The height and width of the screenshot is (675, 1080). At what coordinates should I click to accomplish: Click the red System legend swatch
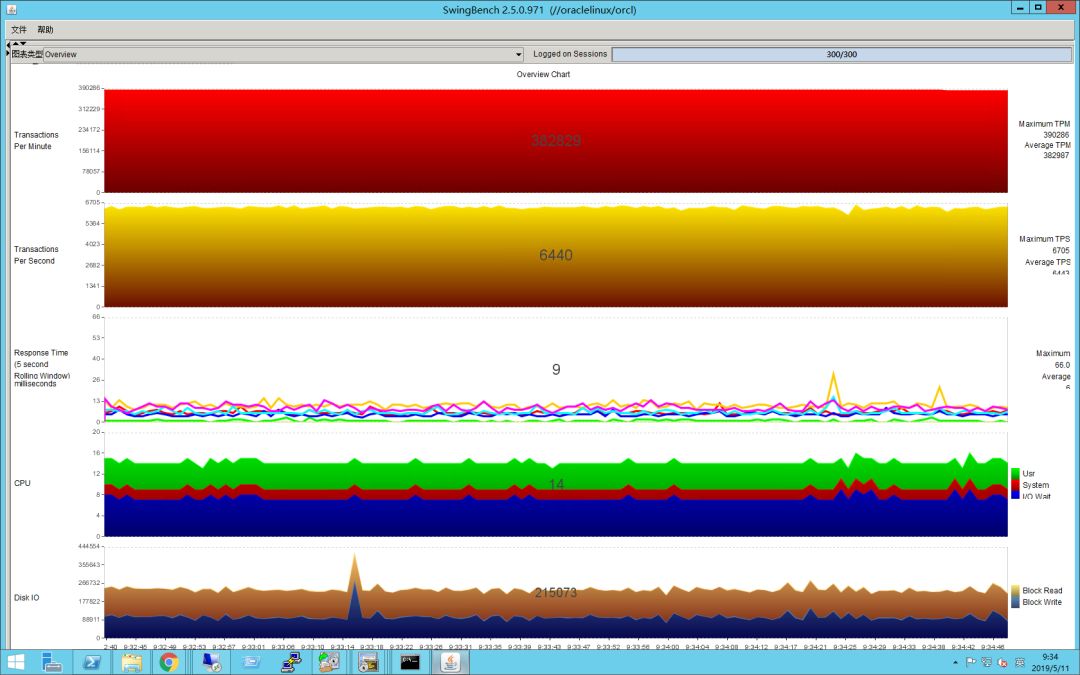coord(1015,485)
